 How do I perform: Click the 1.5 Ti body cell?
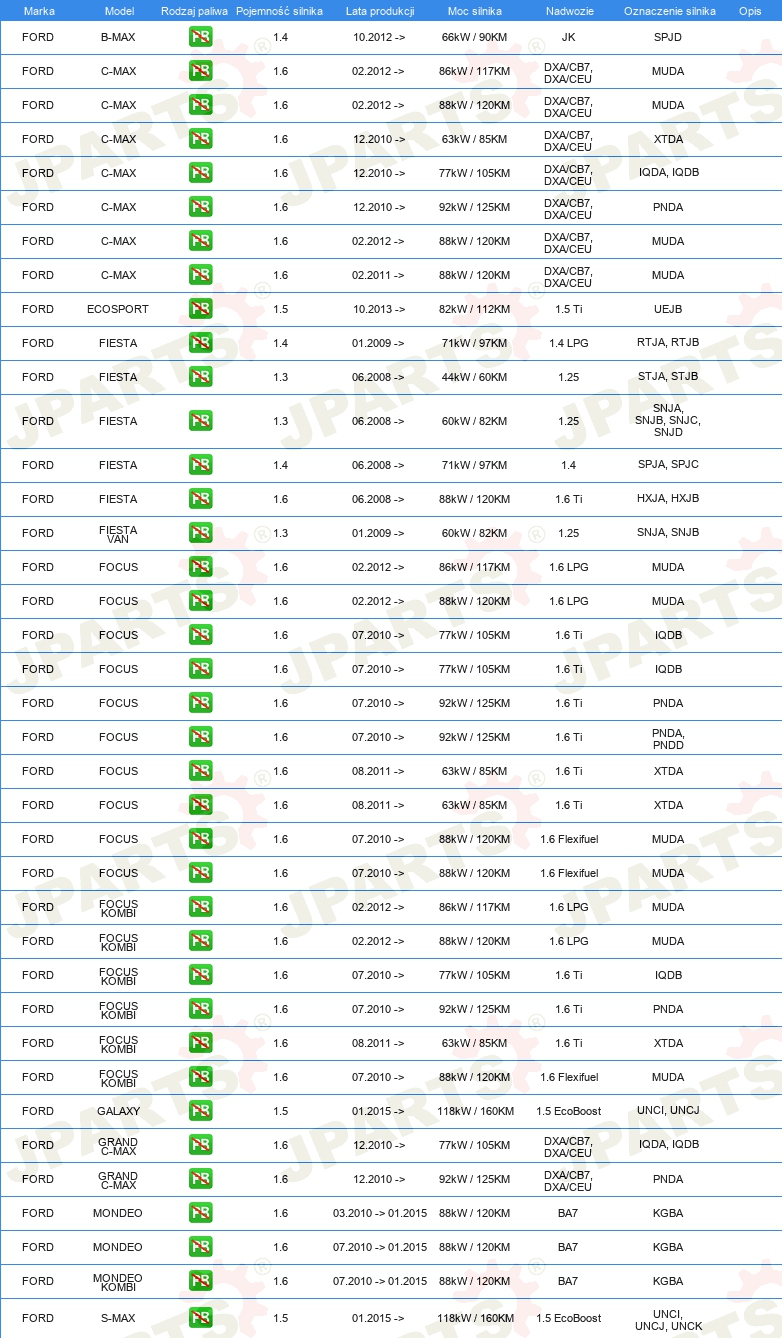click(568, 309)
